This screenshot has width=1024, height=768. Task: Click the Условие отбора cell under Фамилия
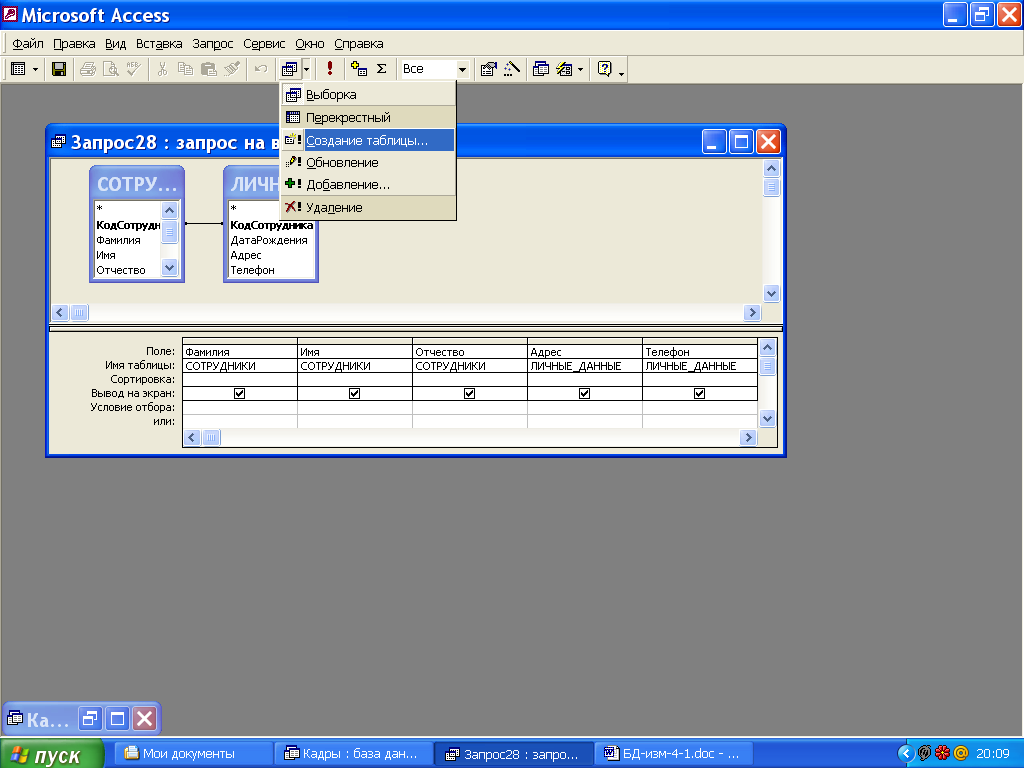pos(240,408)
